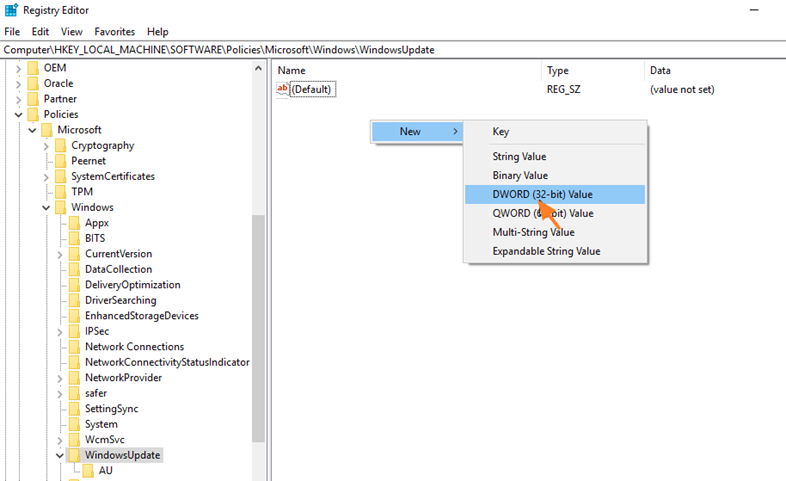Click the EnhancedStorageDevices folder icon
This screenshot has width=786, height=481.
(x=75, y=316)
